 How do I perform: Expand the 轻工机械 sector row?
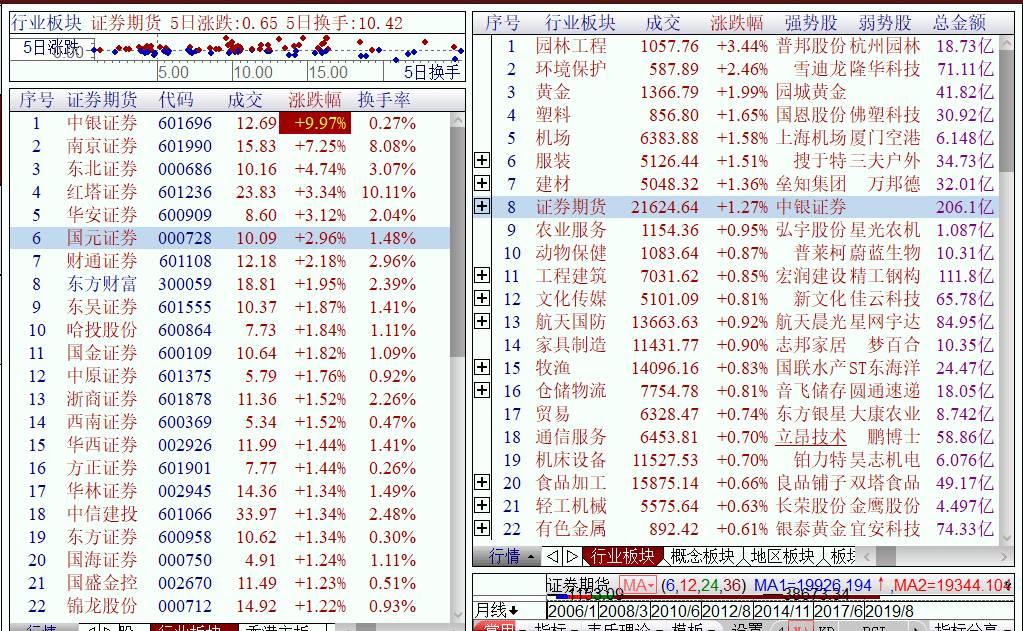(x=482, y=505)
